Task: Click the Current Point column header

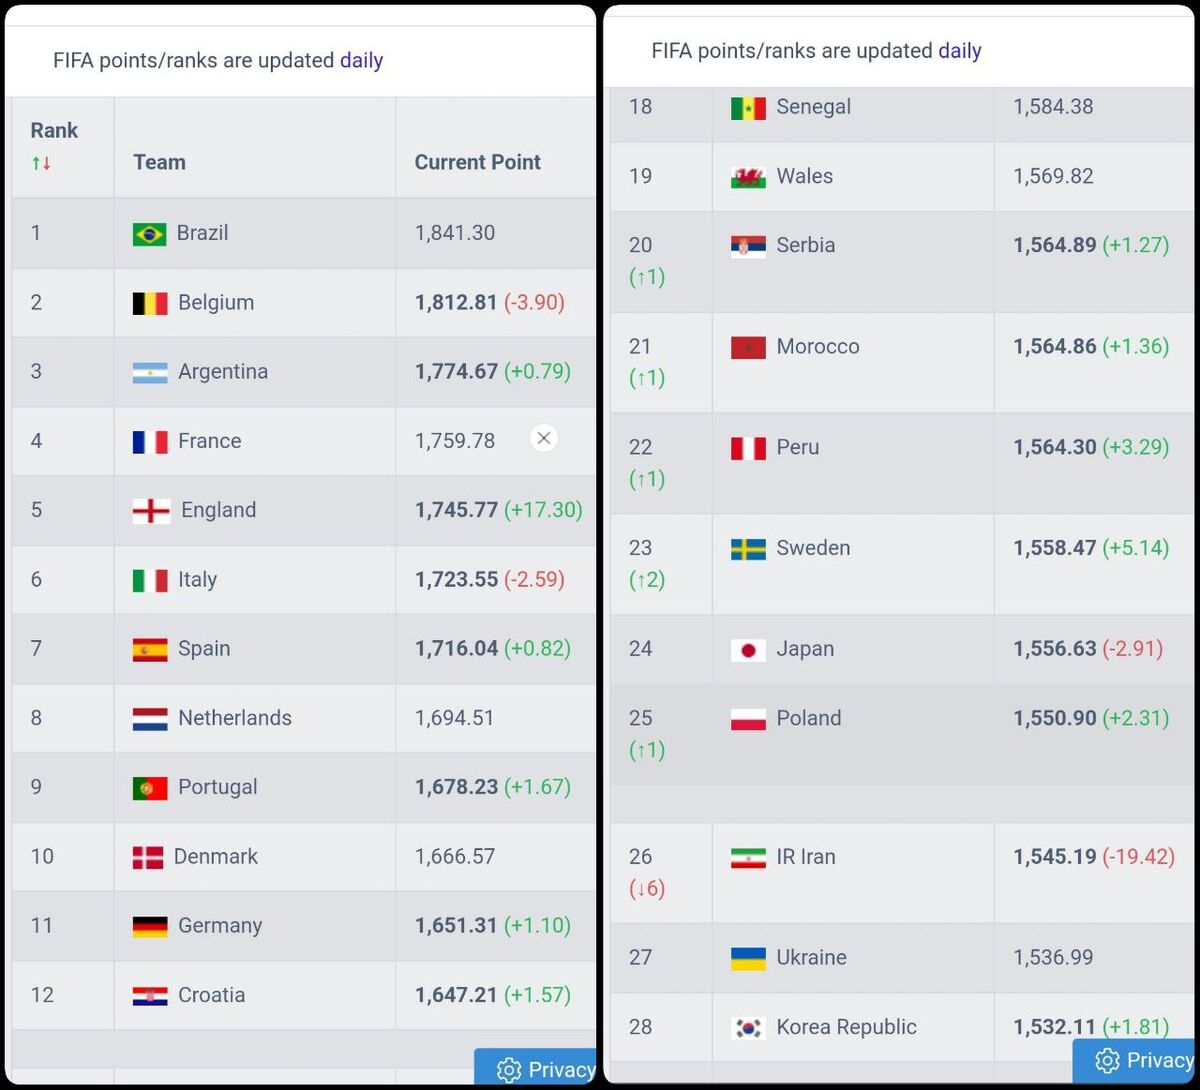Action: pos(477,161)
